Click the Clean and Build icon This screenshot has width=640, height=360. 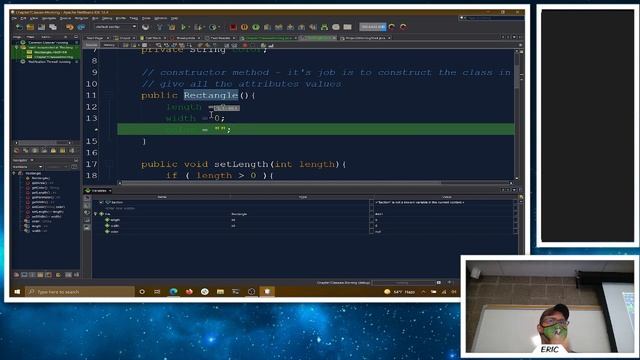(172, 27)
